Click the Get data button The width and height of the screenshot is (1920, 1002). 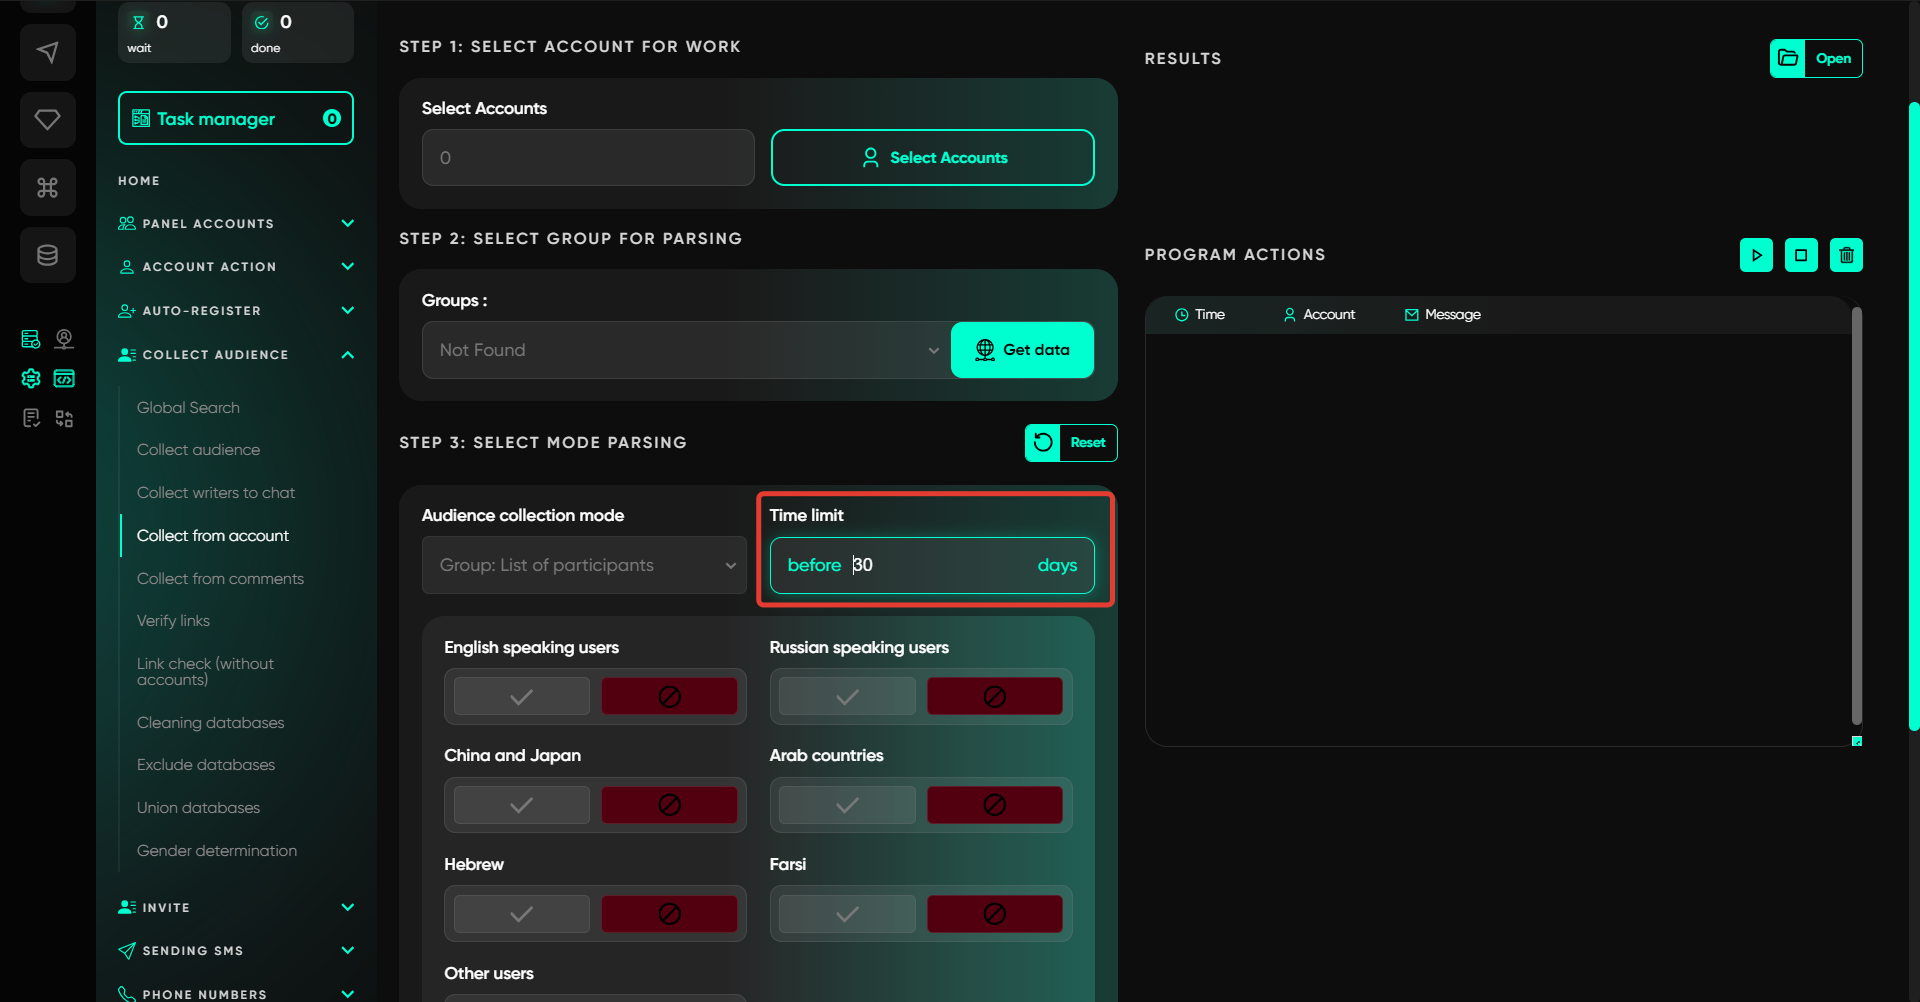tap(1022, 350)
